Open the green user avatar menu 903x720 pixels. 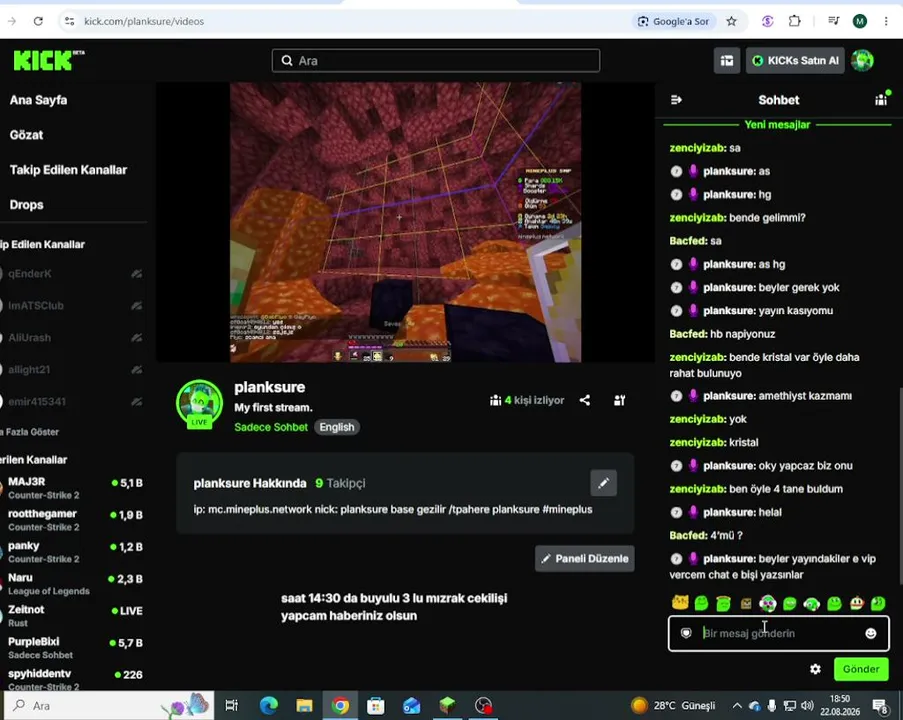[862, 60]
